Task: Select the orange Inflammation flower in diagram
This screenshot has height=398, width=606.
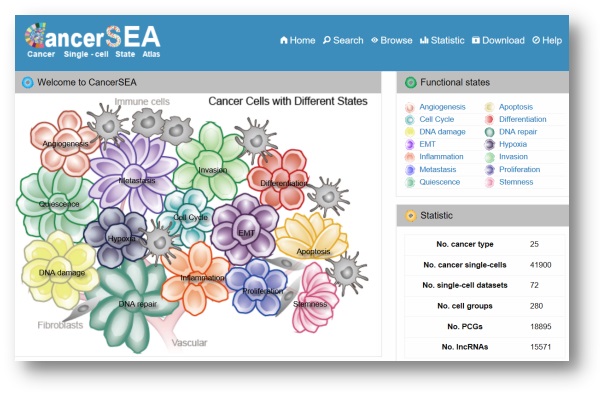Action: click(196, 277)
